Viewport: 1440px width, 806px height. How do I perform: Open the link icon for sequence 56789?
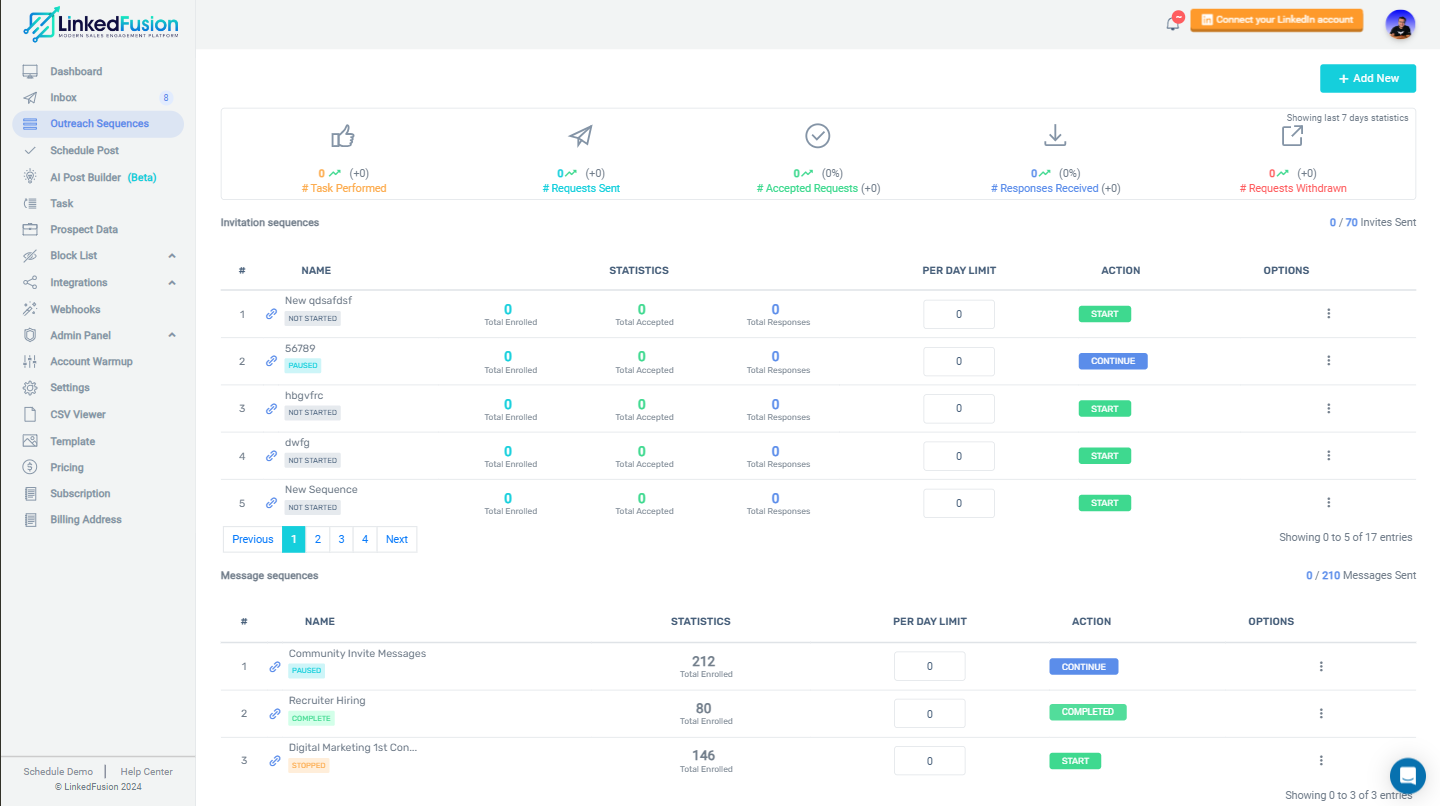(x=271, y=361)
